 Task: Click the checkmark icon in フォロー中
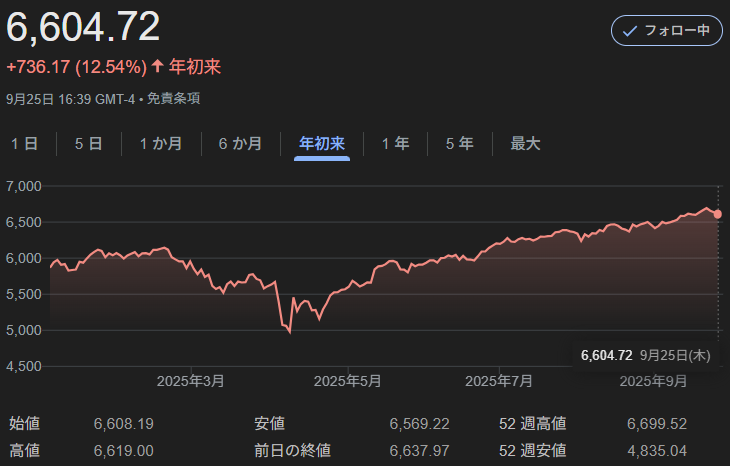(630, 31)
